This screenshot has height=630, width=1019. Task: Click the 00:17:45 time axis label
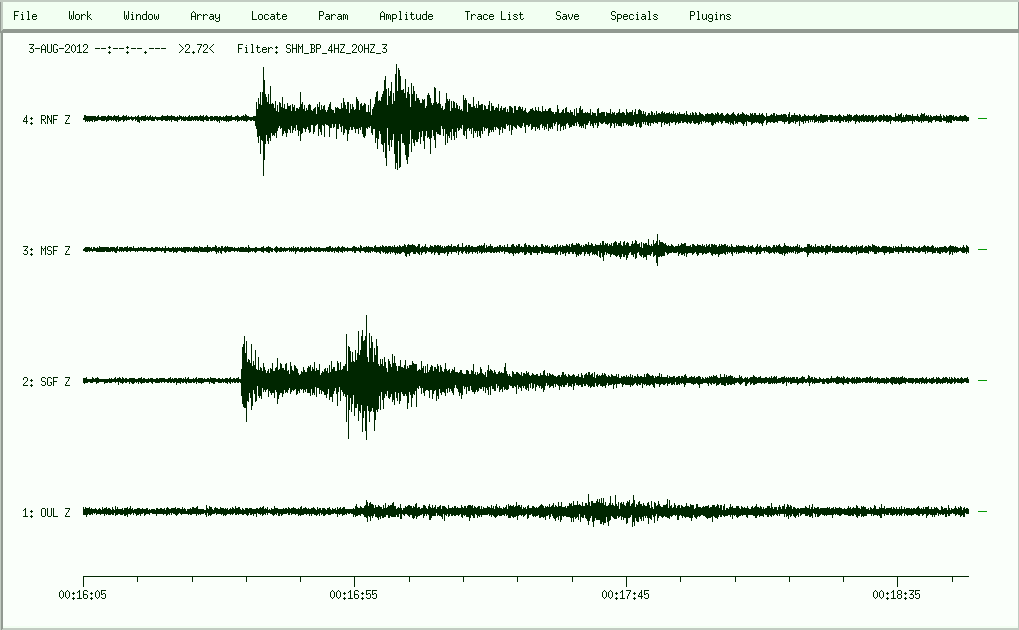pyautogui.click(x=626, y=594)
